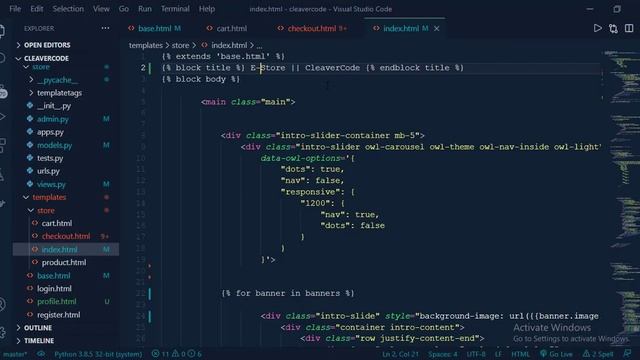
Task: Click the templates breadcrumb segment
Action: [145, 45]
